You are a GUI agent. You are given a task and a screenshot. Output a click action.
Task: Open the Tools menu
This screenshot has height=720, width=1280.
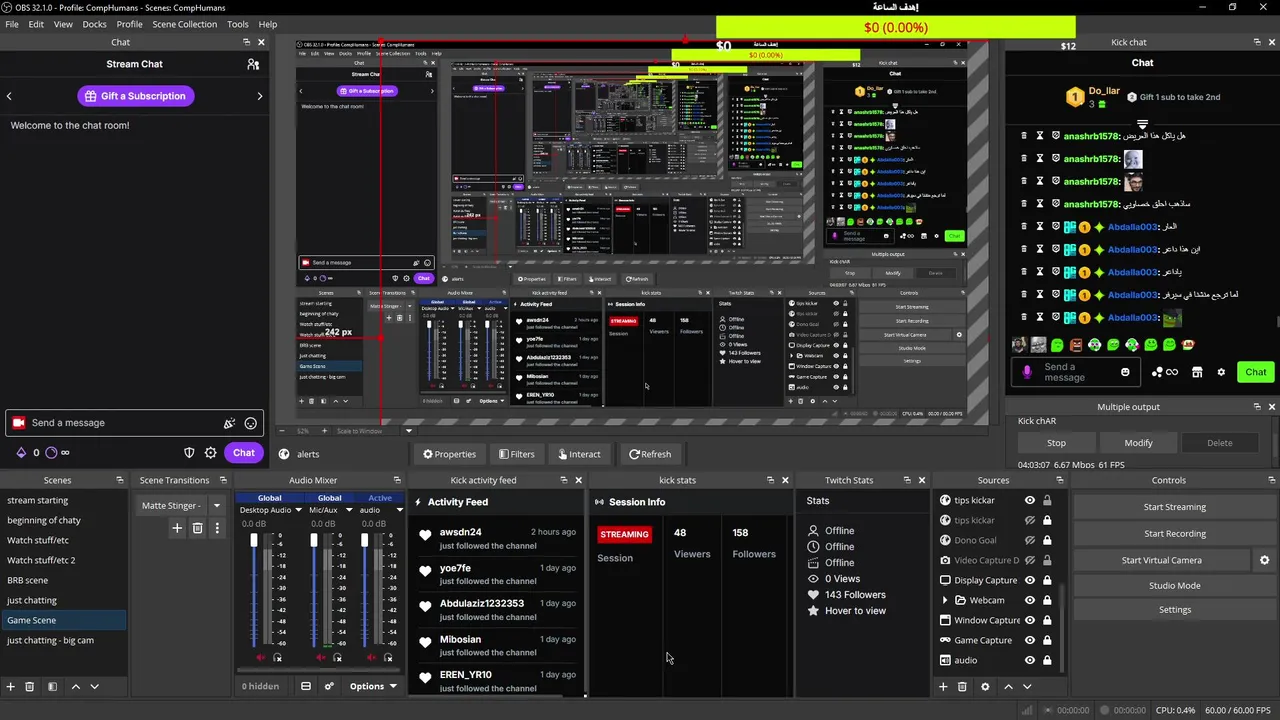(x=238, y=24)
